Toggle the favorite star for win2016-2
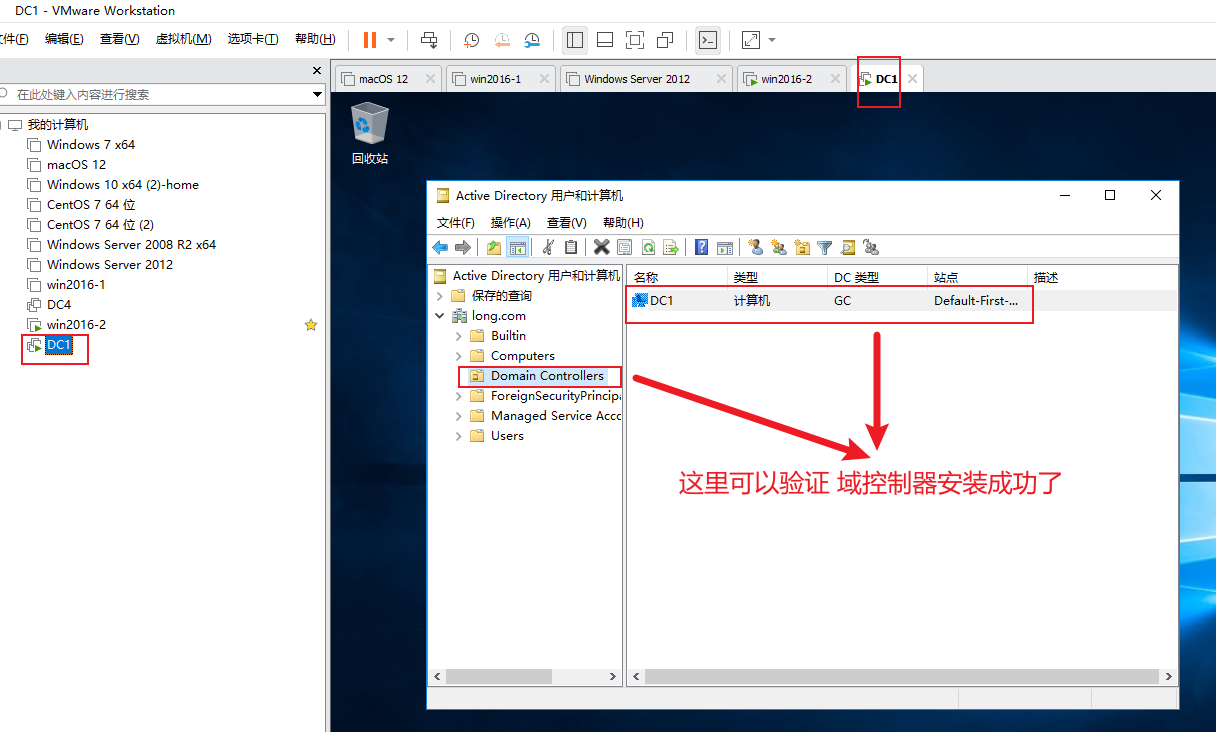 coord(311,325)
